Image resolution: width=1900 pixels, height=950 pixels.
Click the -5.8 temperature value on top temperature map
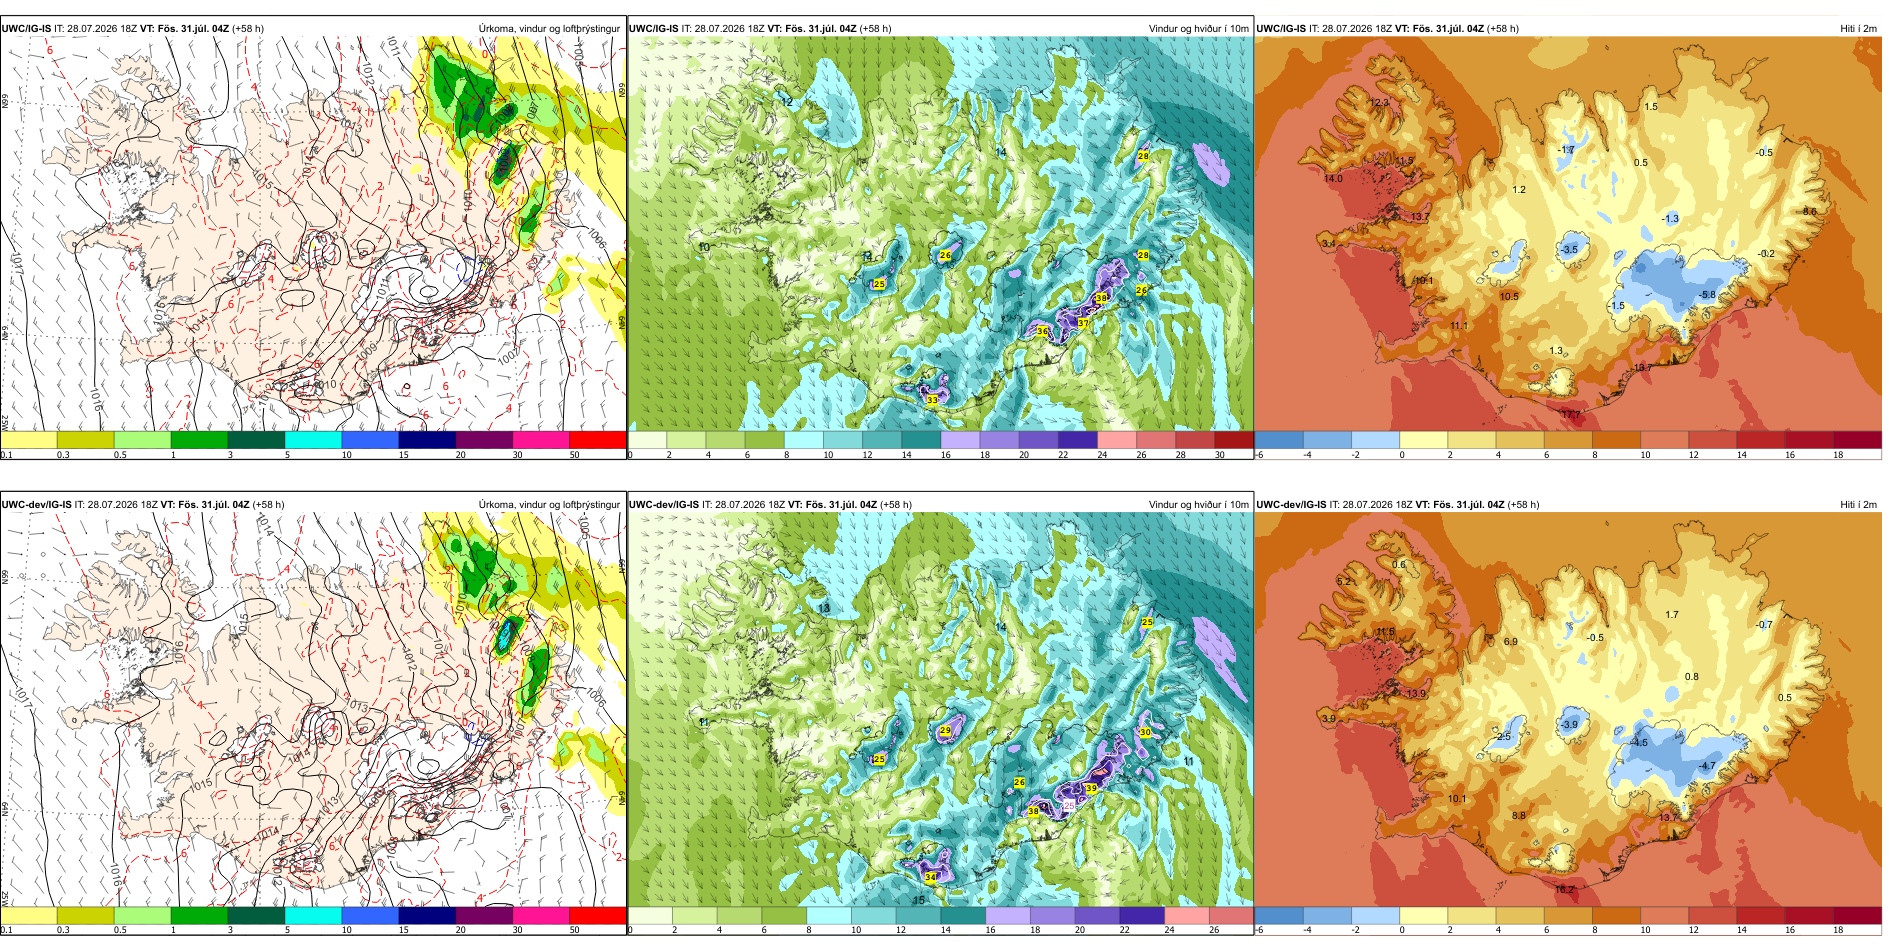tap(1708, 295)
